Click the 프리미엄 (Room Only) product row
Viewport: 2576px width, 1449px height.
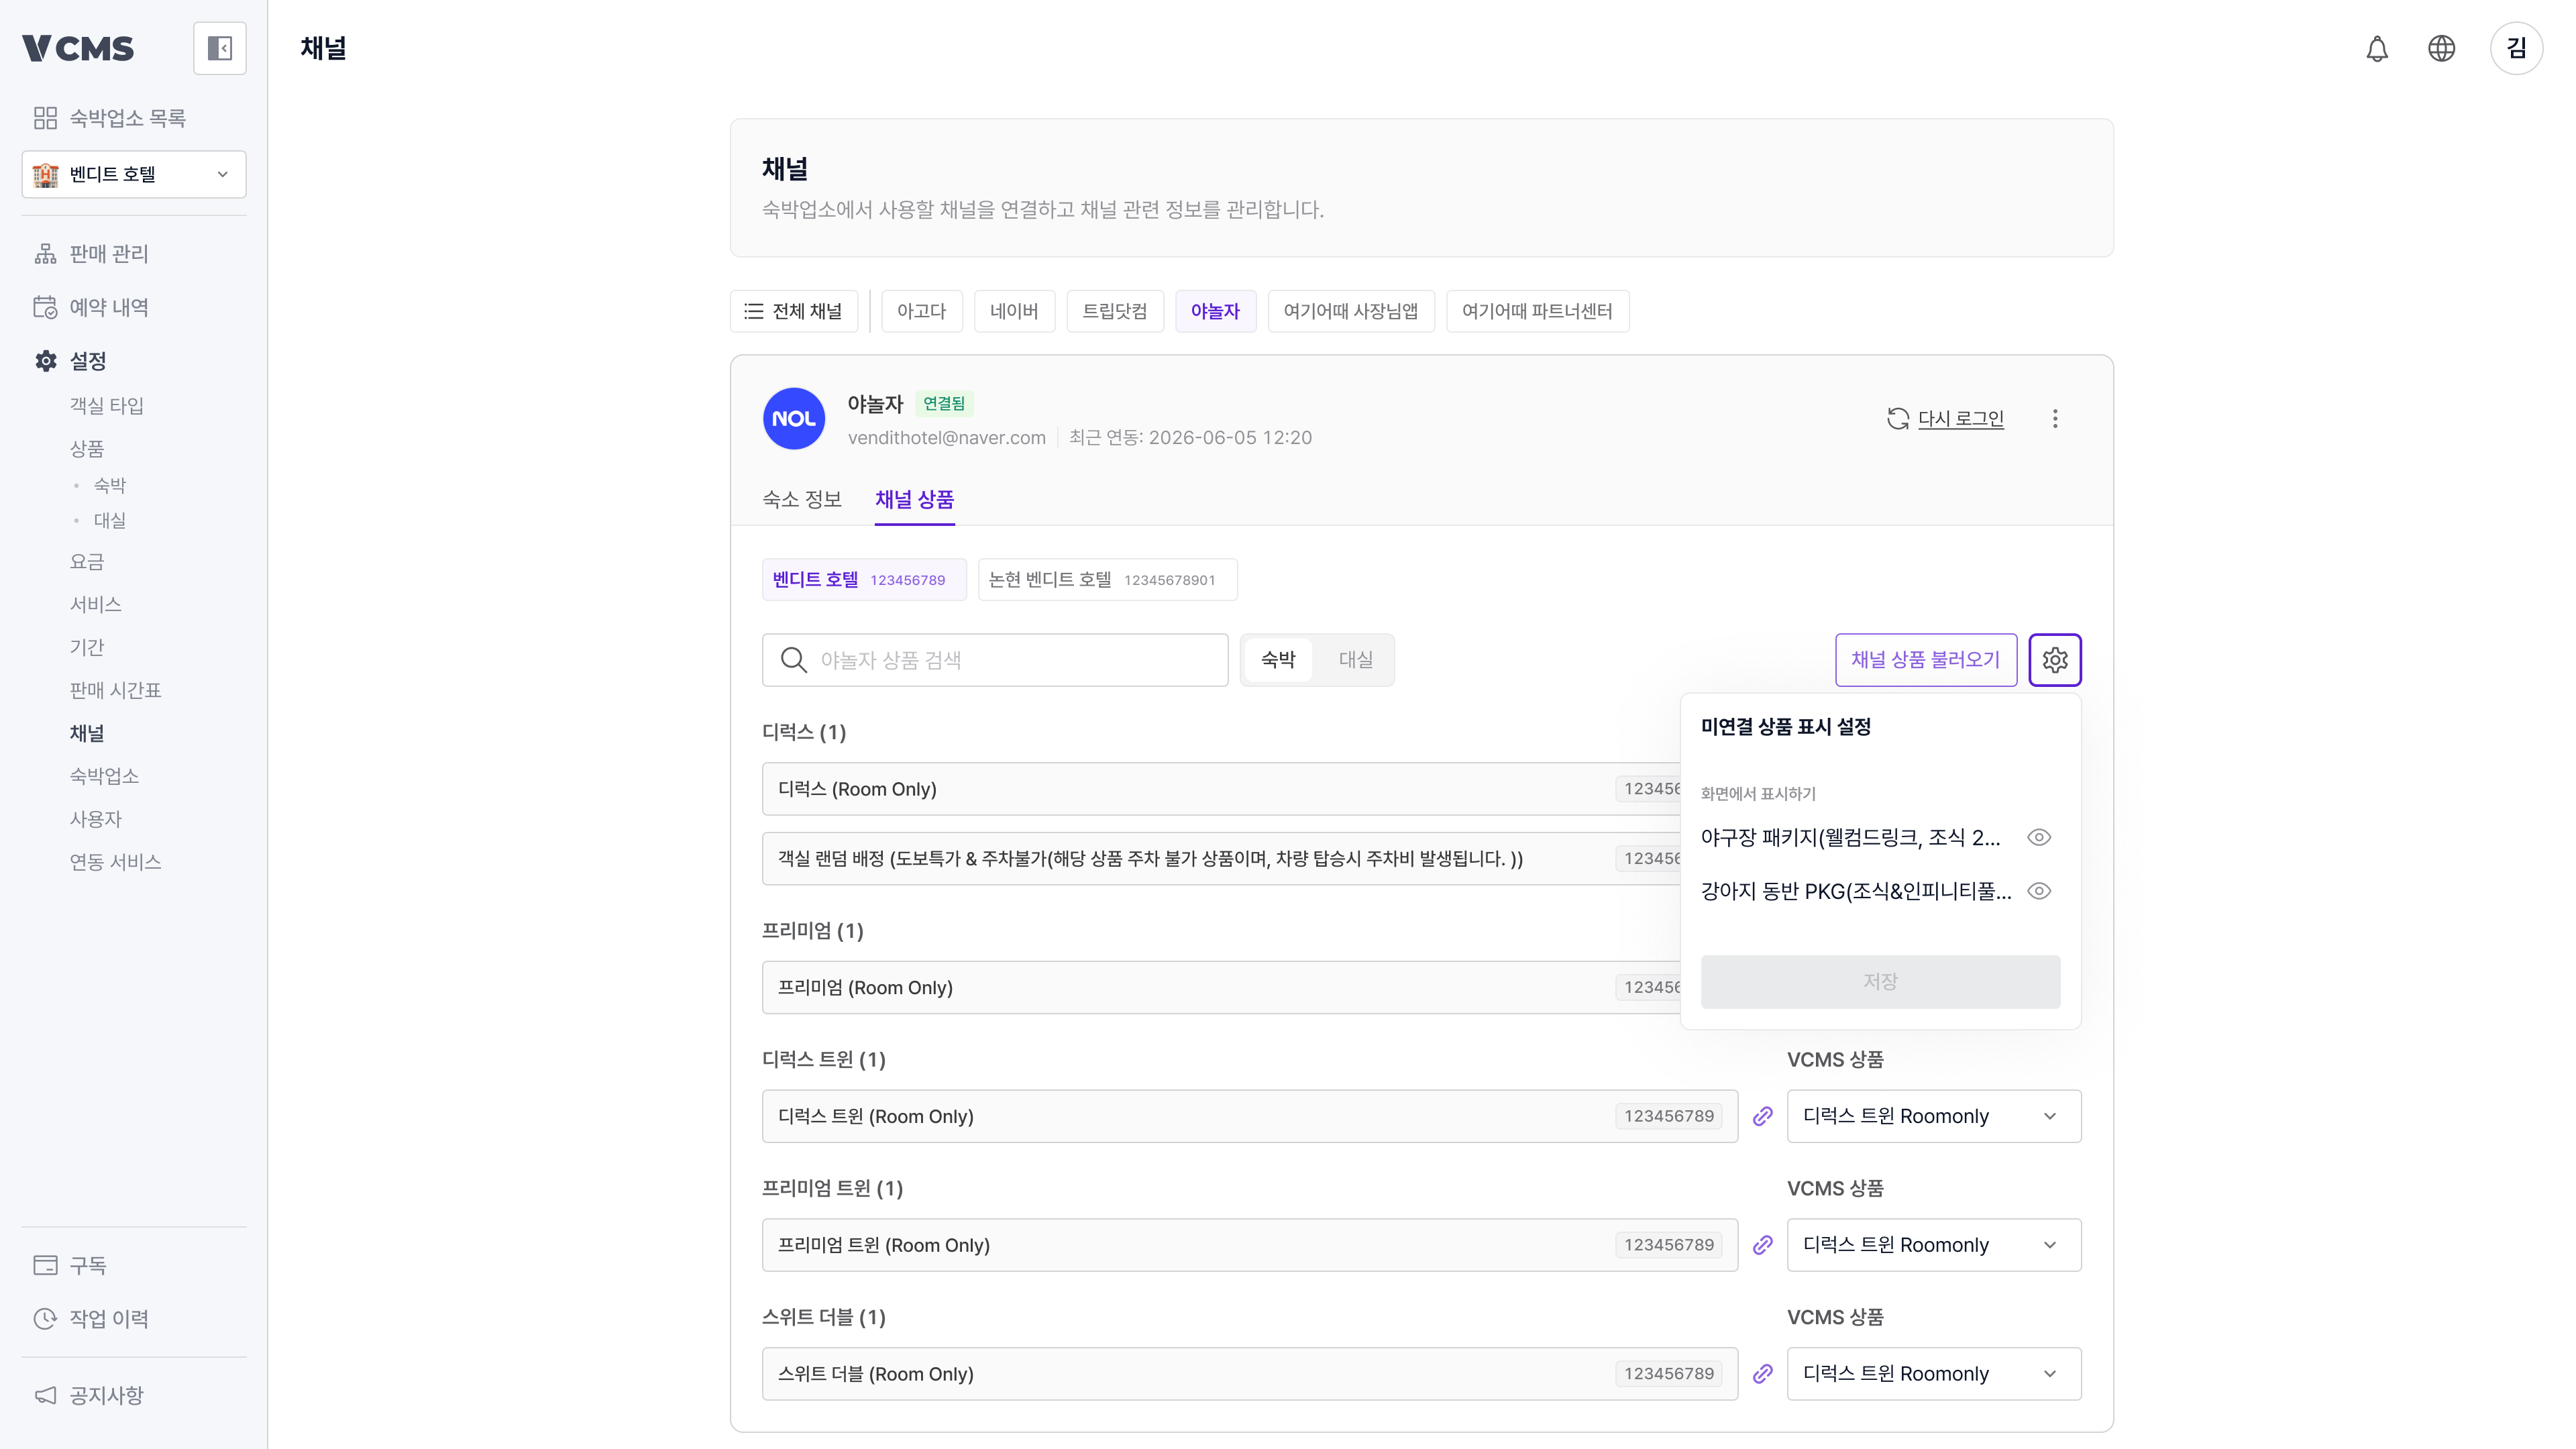[x=1222, y=988]
